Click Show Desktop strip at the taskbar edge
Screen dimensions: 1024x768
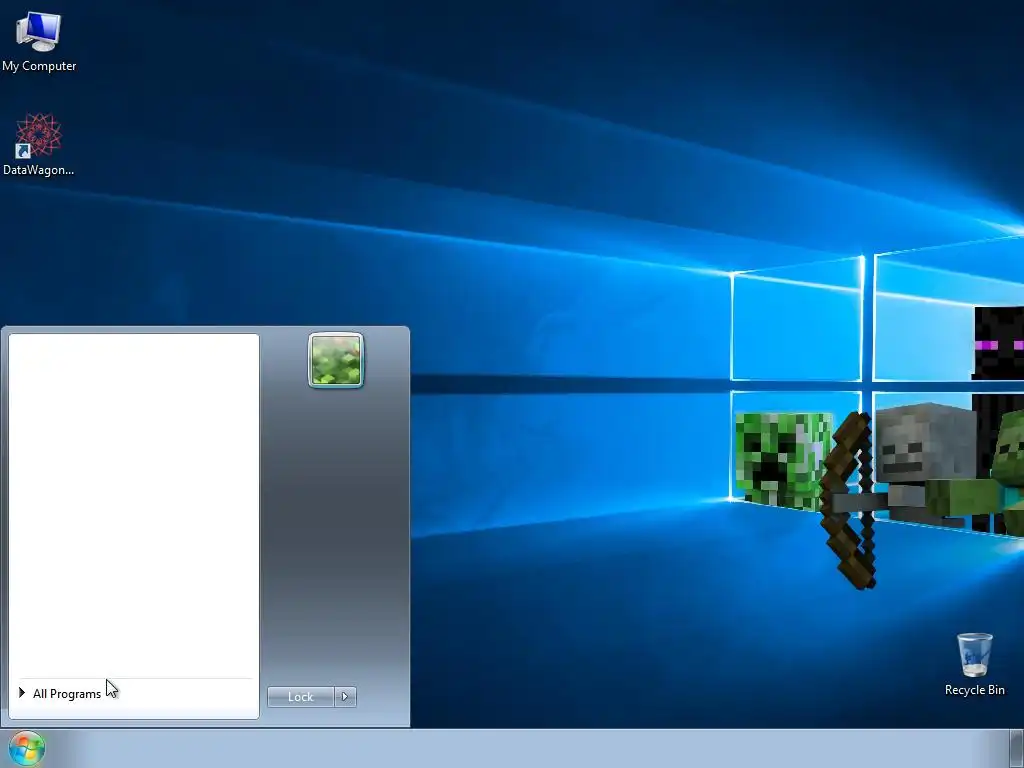pos(1017,748)
